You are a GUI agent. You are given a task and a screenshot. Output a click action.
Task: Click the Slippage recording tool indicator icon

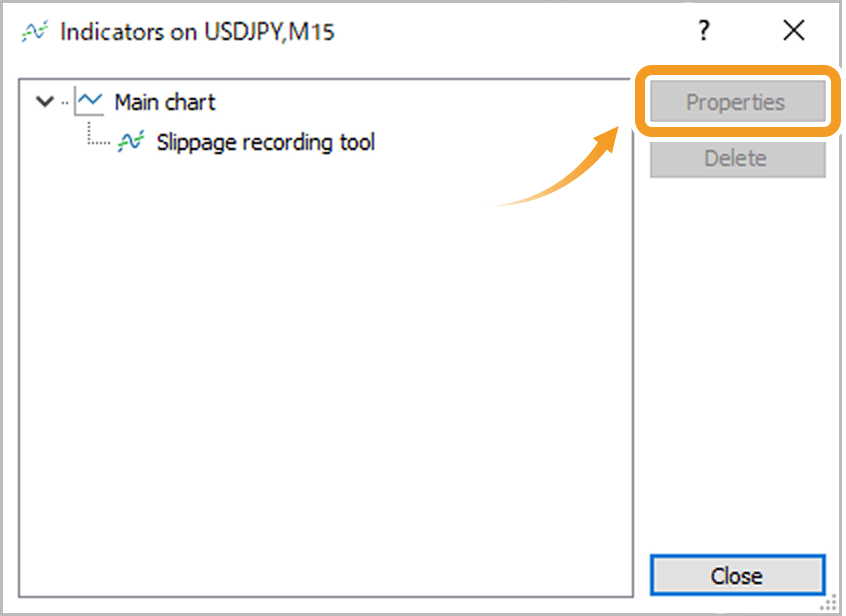coord(132,142)
